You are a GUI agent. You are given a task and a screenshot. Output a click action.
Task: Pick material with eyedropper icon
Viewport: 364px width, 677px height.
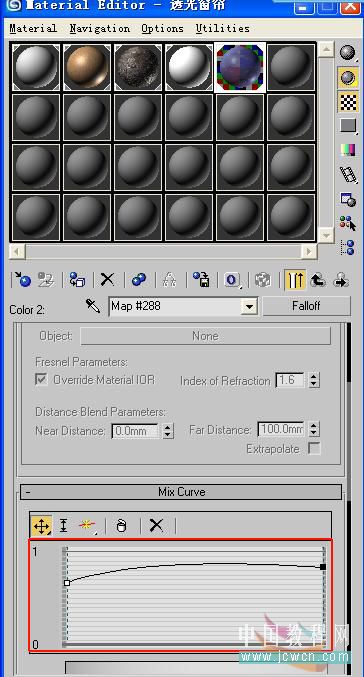coord(93,306)
